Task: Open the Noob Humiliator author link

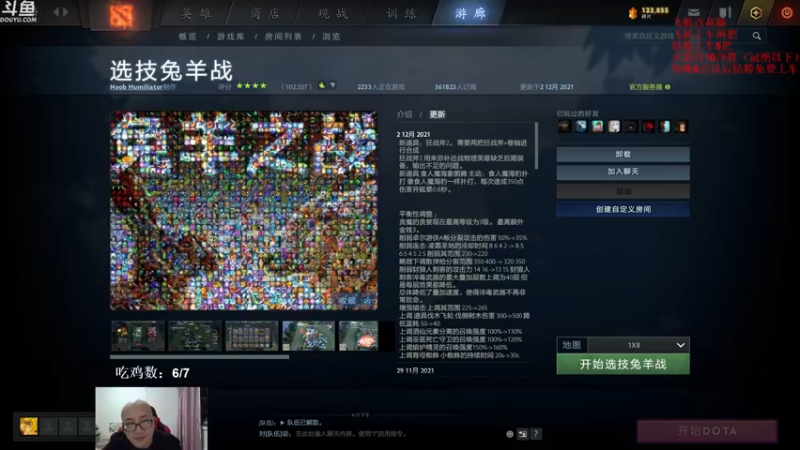Action: pos(136,87)
